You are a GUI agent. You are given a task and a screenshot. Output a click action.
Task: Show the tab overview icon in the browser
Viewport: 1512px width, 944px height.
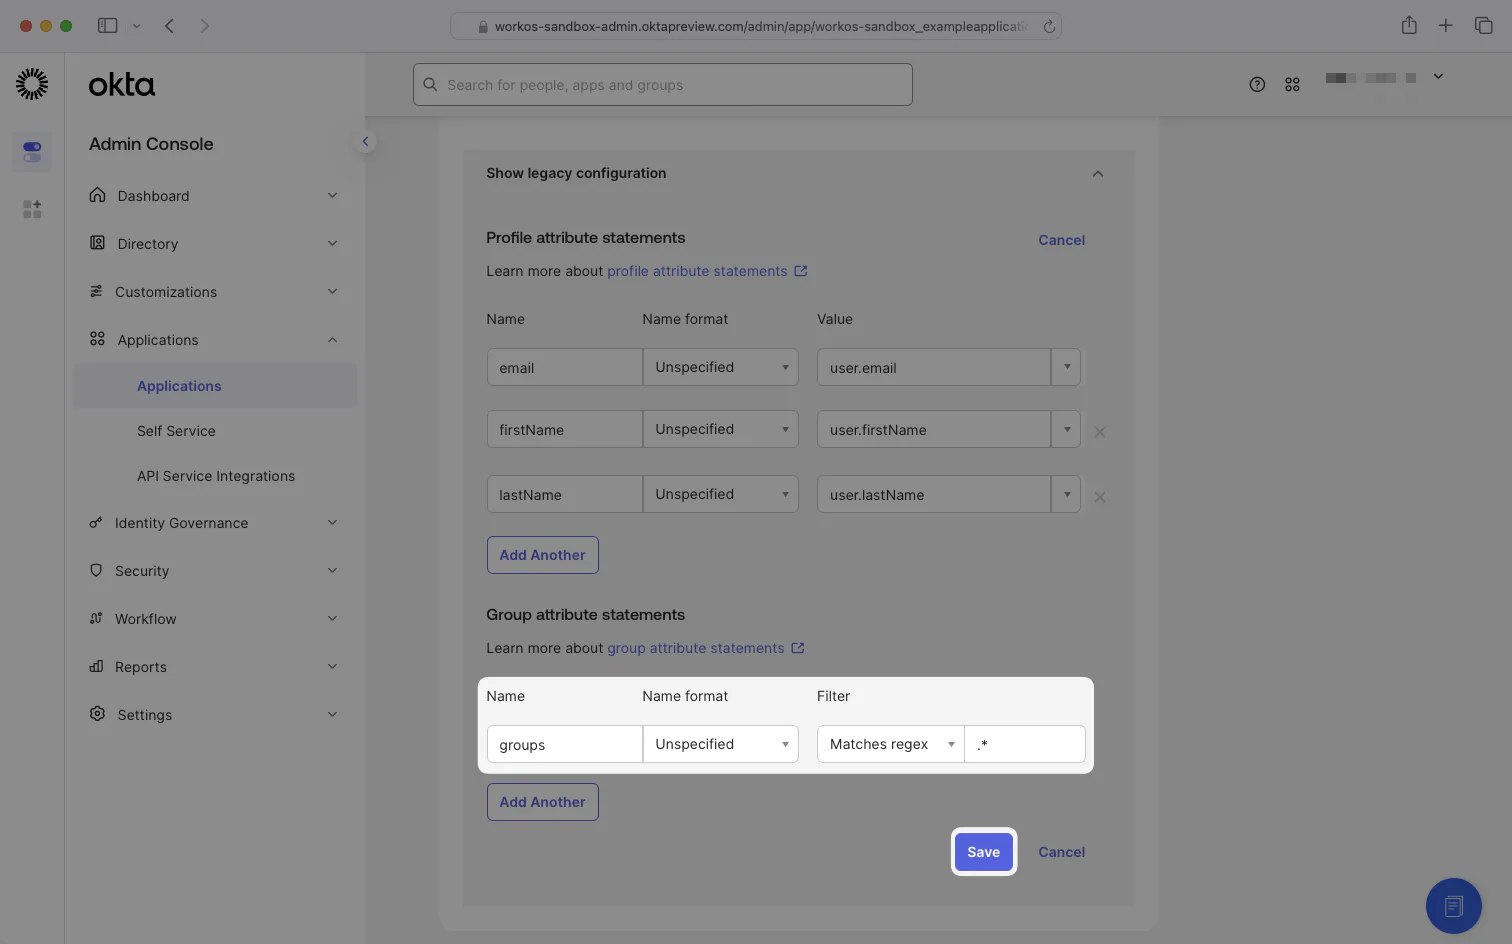[1483, 26]
